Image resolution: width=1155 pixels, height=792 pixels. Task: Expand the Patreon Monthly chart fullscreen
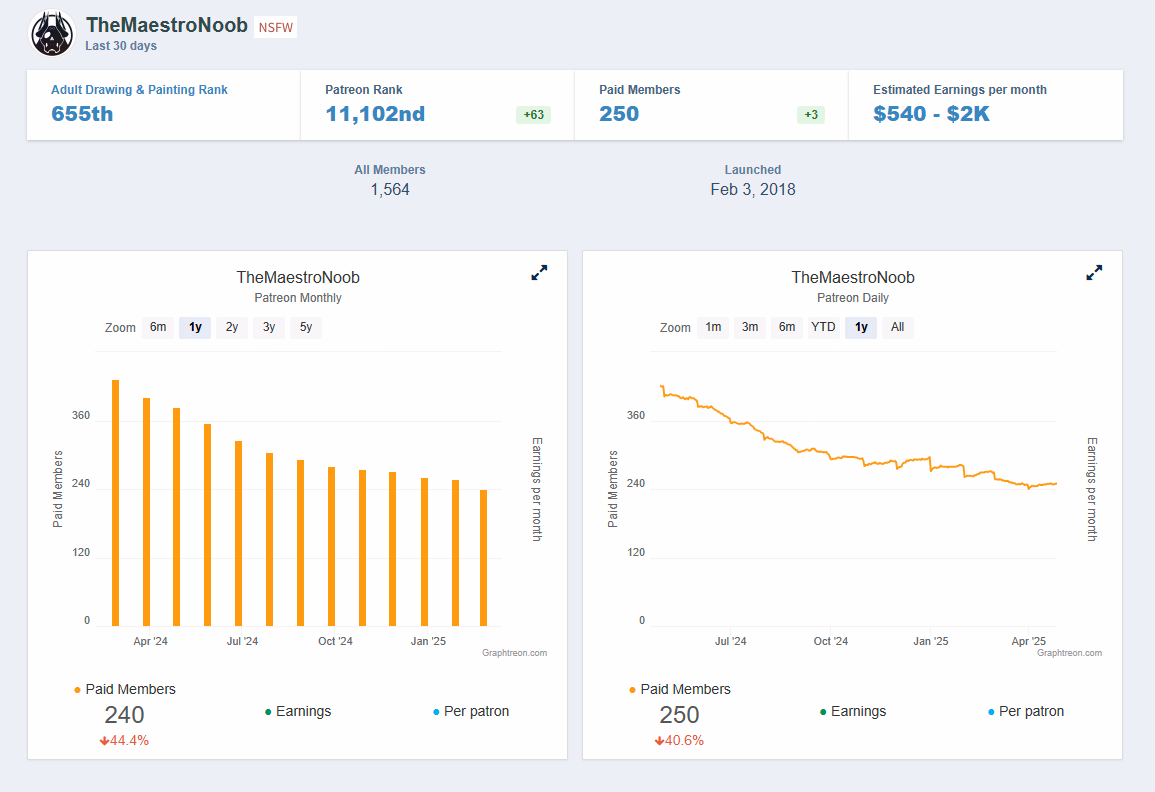tap(539, 272)
